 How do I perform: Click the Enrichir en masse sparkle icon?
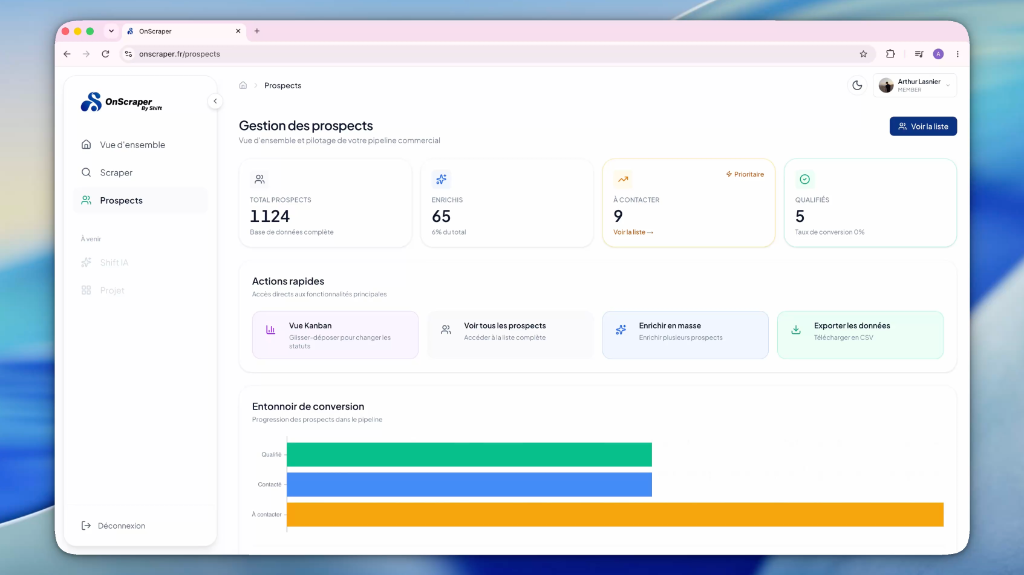coord(620,330)
